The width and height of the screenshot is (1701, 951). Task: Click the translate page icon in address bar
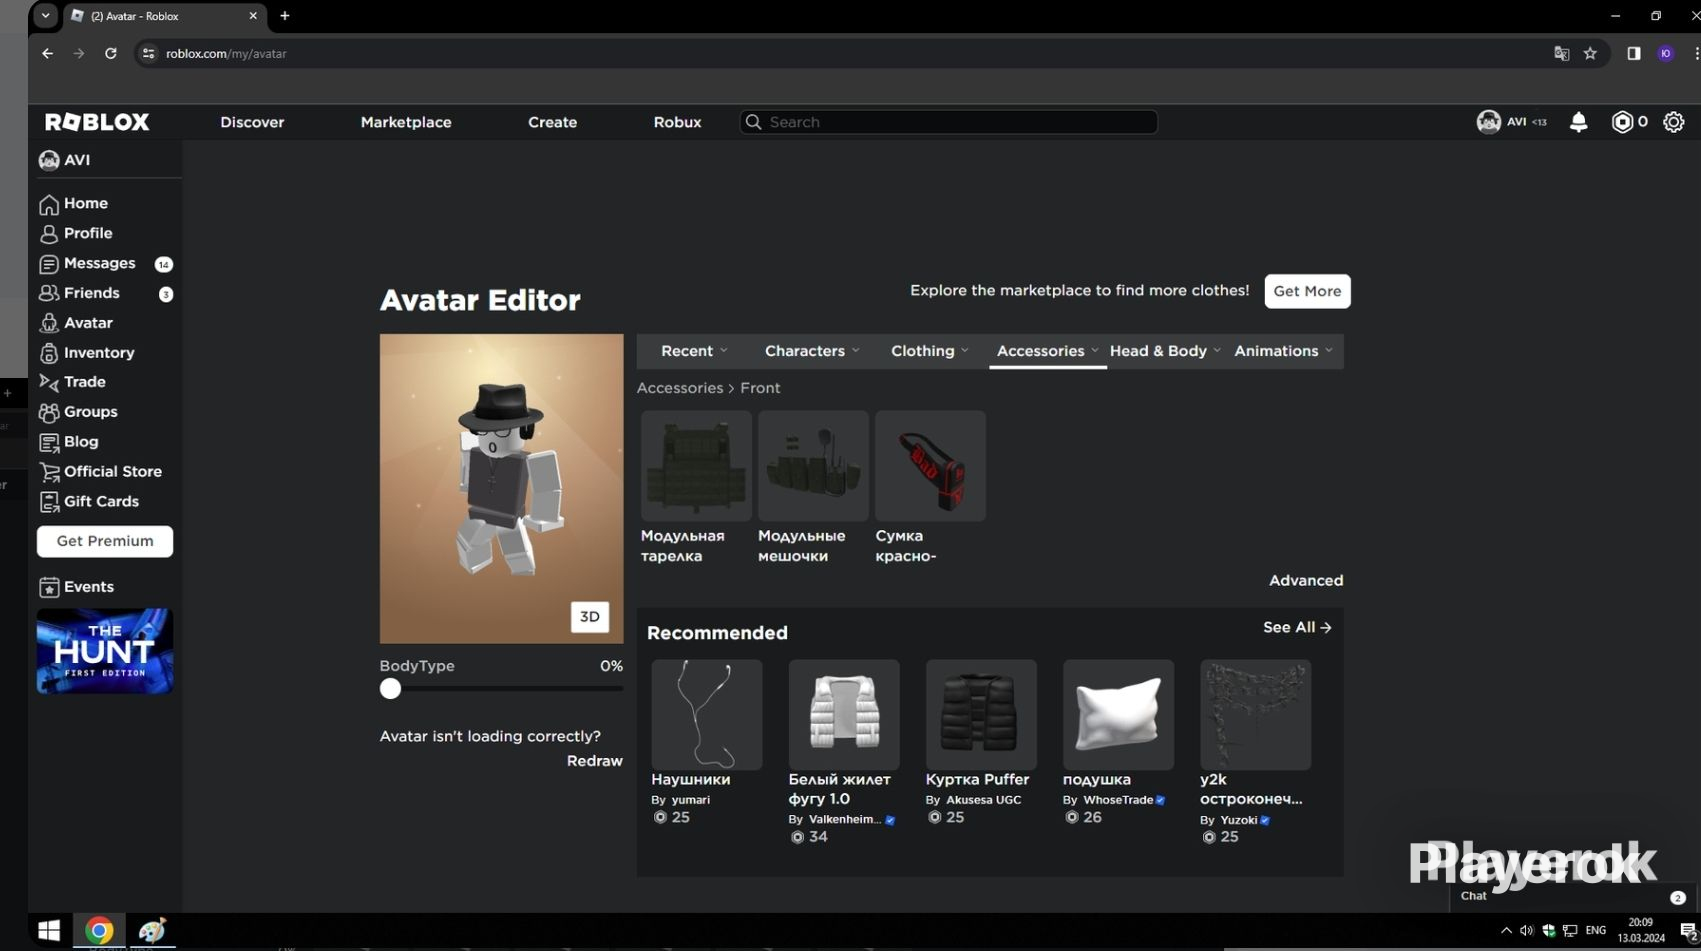tap(1561, 54)
